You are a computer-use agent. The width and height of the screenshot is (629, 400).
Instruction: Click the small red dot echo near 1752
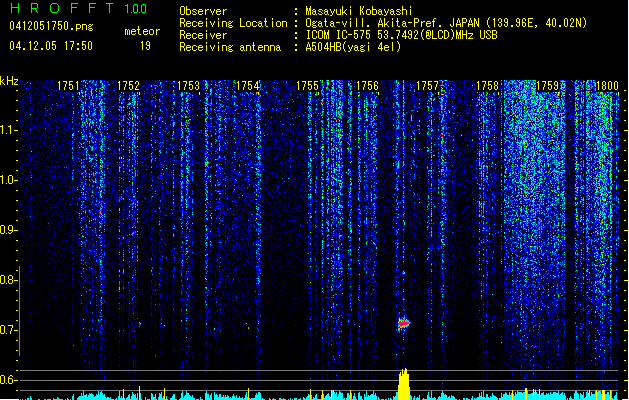(140, 323)
